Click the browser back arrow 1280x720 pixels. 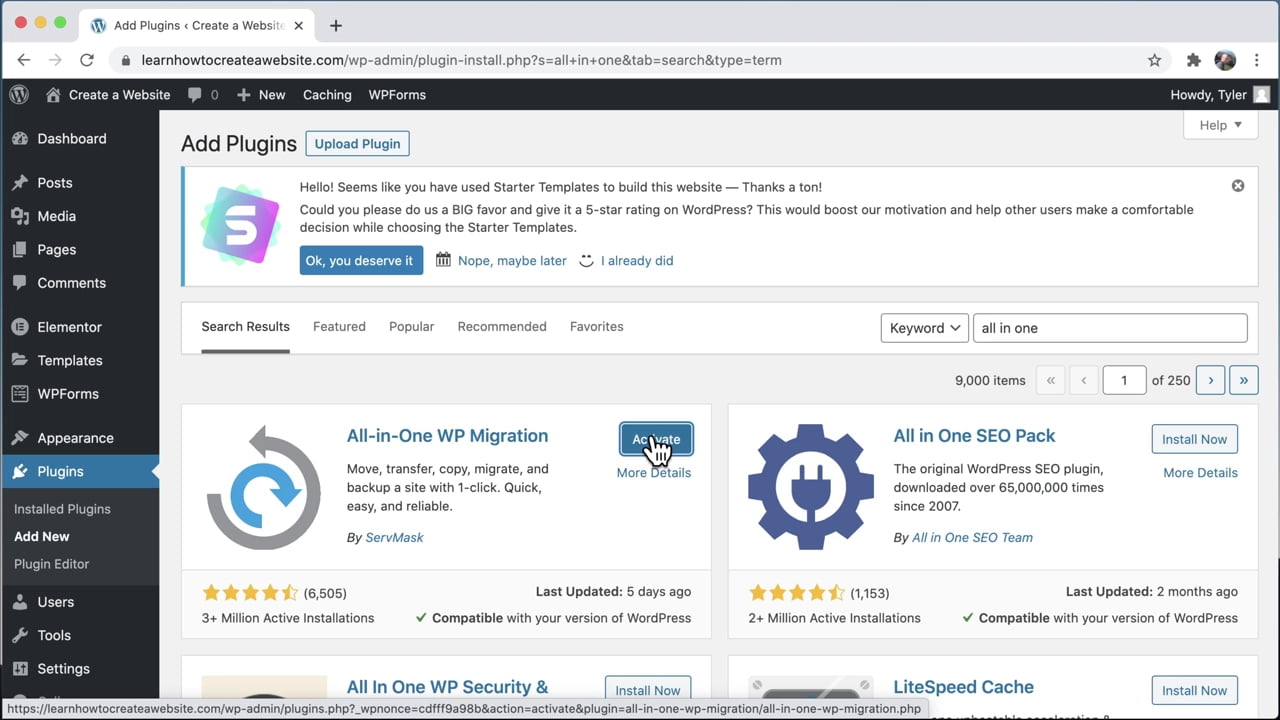[x=24, y=60]
